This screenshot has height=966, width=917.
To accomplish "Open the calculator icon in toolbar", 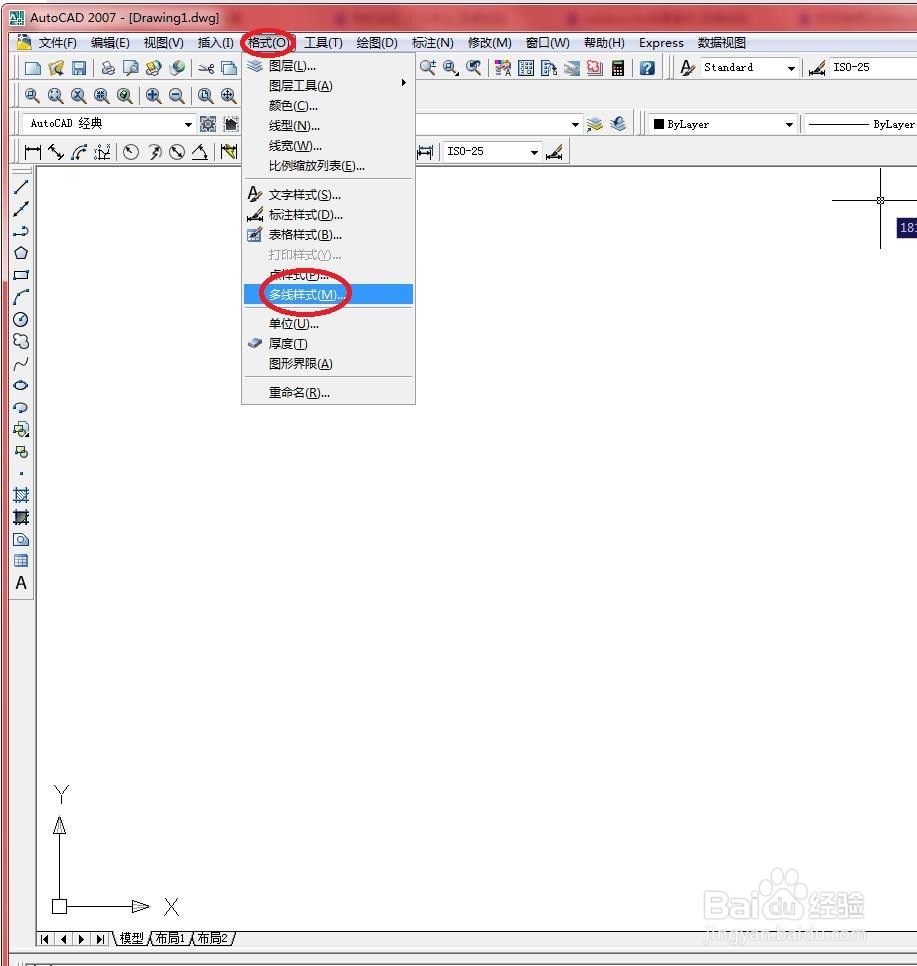I will [x=618, y=68].
